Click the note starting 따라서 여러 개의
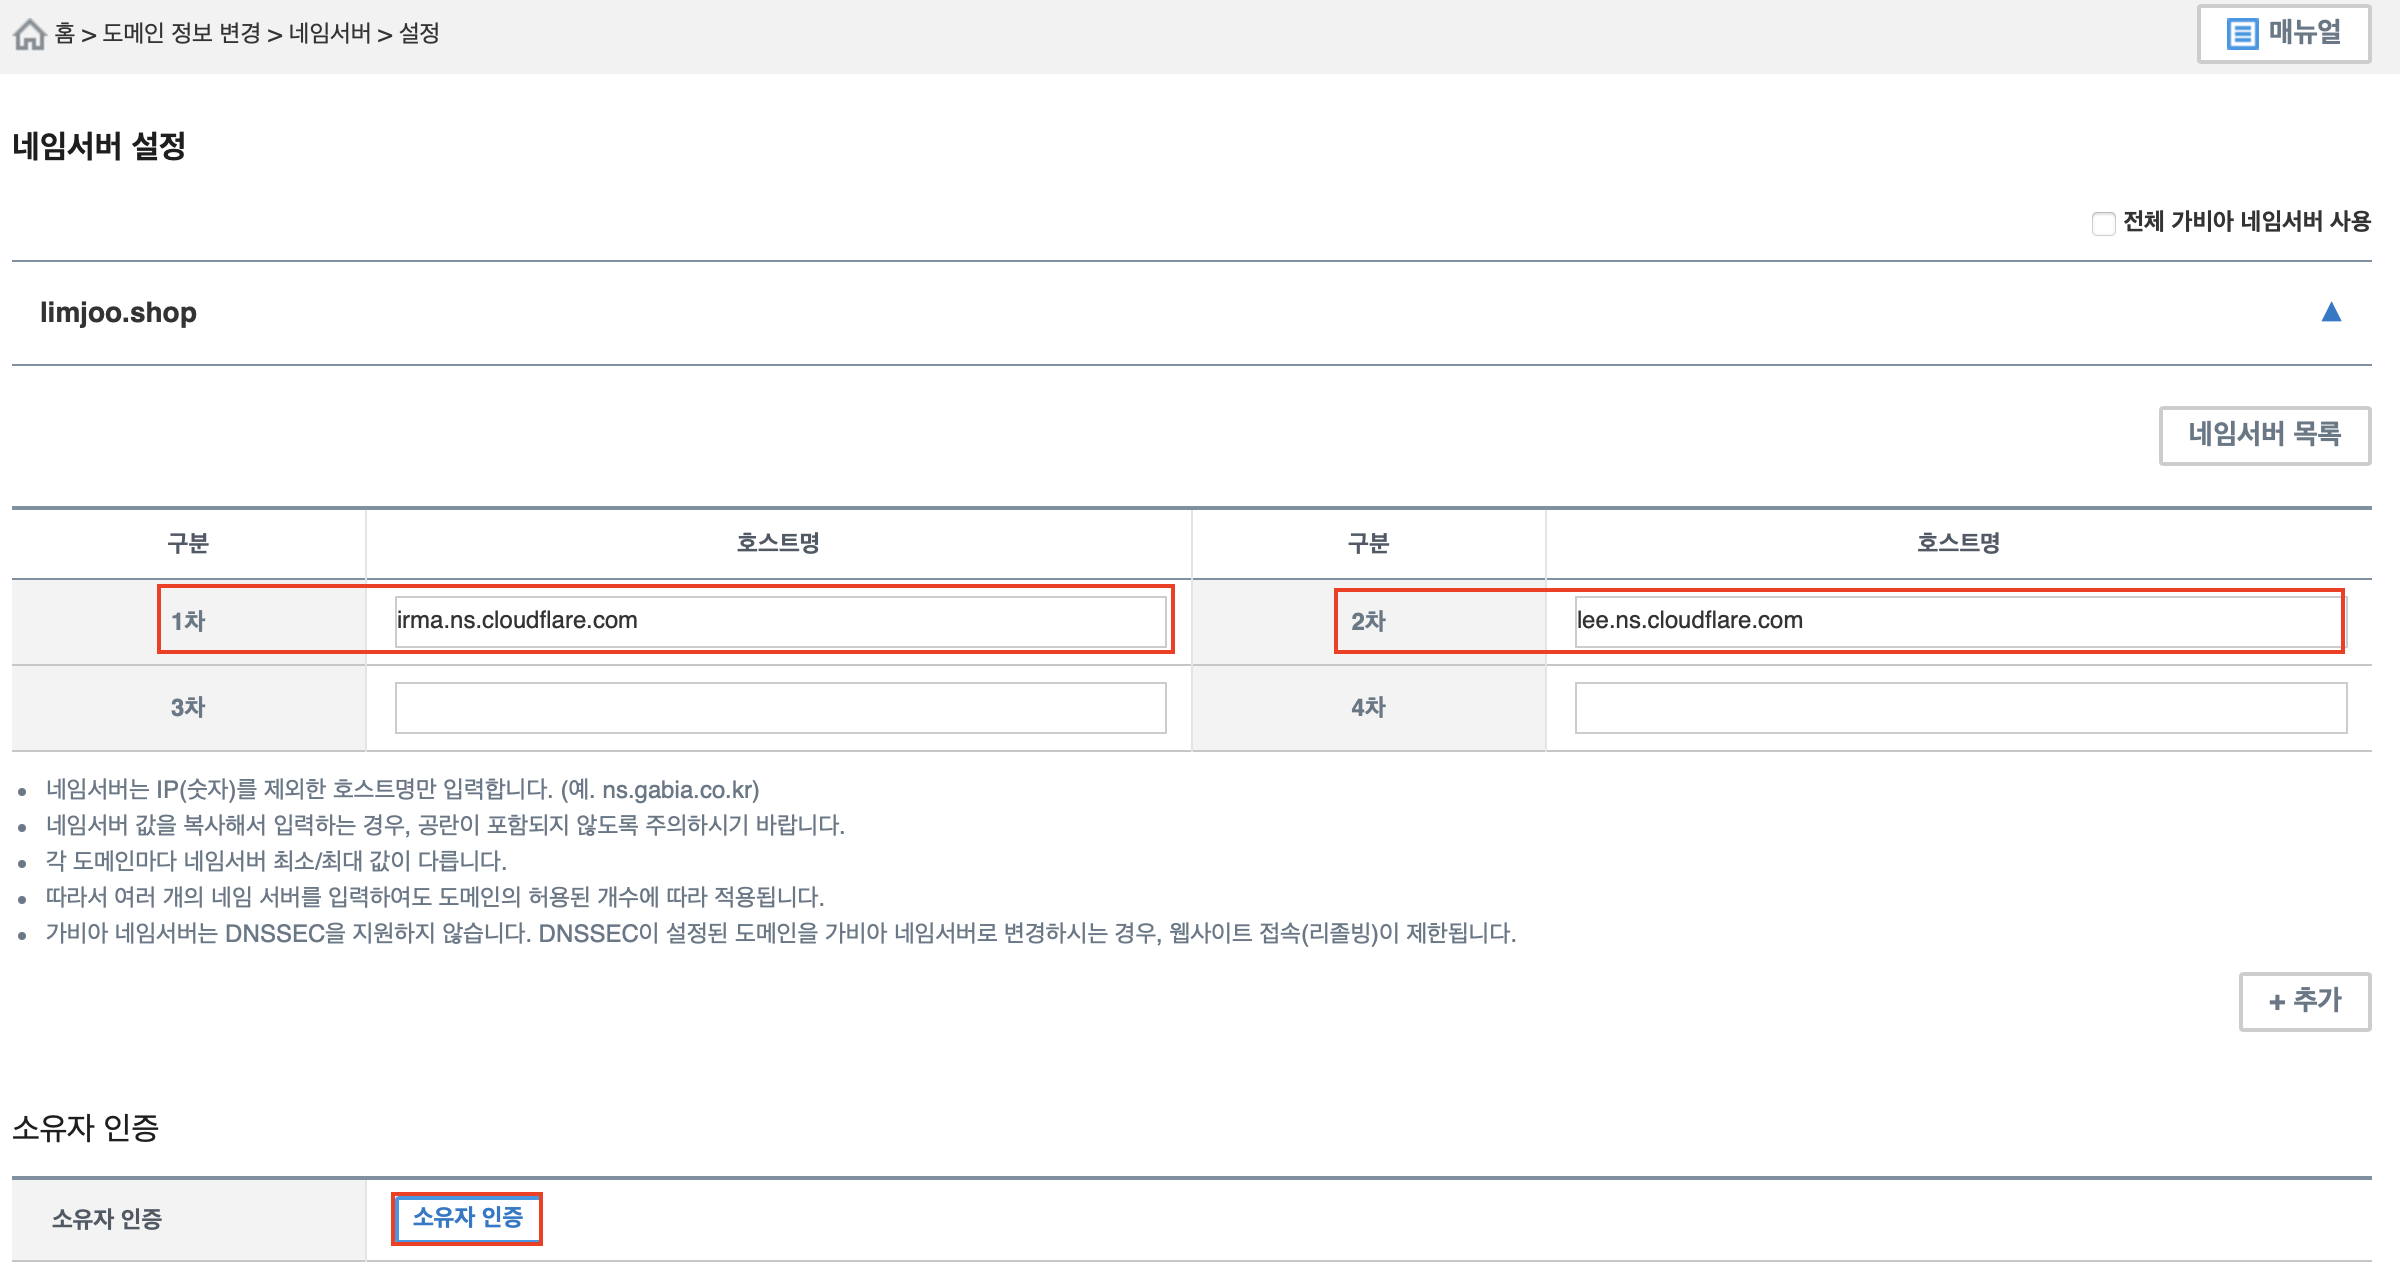The image size is (2400, 1272). [x=434, y=898]
